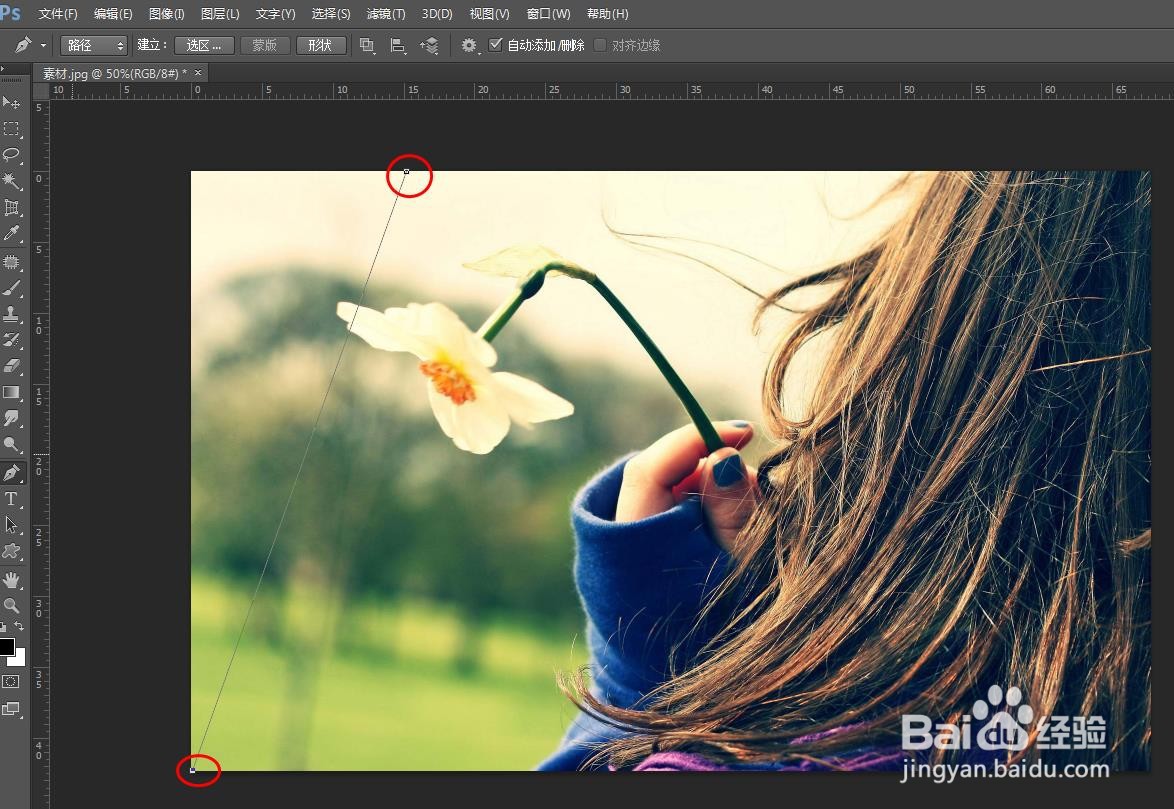
Task: Click the 蒙版 mask button
Action: [265, 46]
